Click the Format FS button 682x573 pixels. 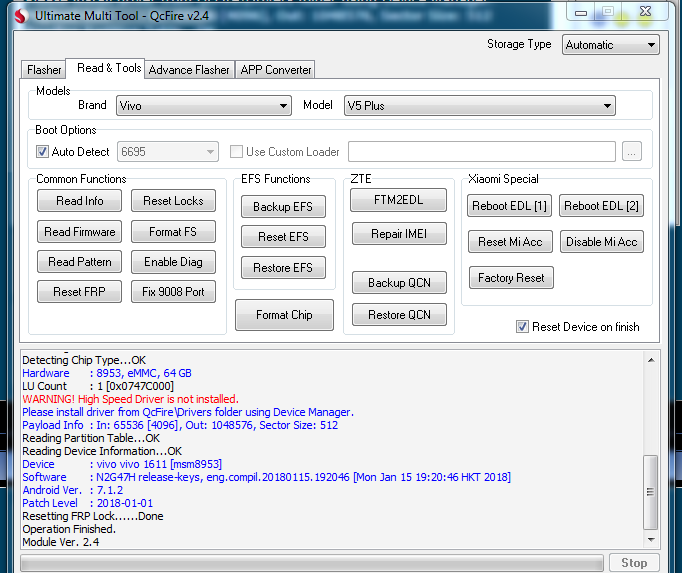tap(173, 231)
